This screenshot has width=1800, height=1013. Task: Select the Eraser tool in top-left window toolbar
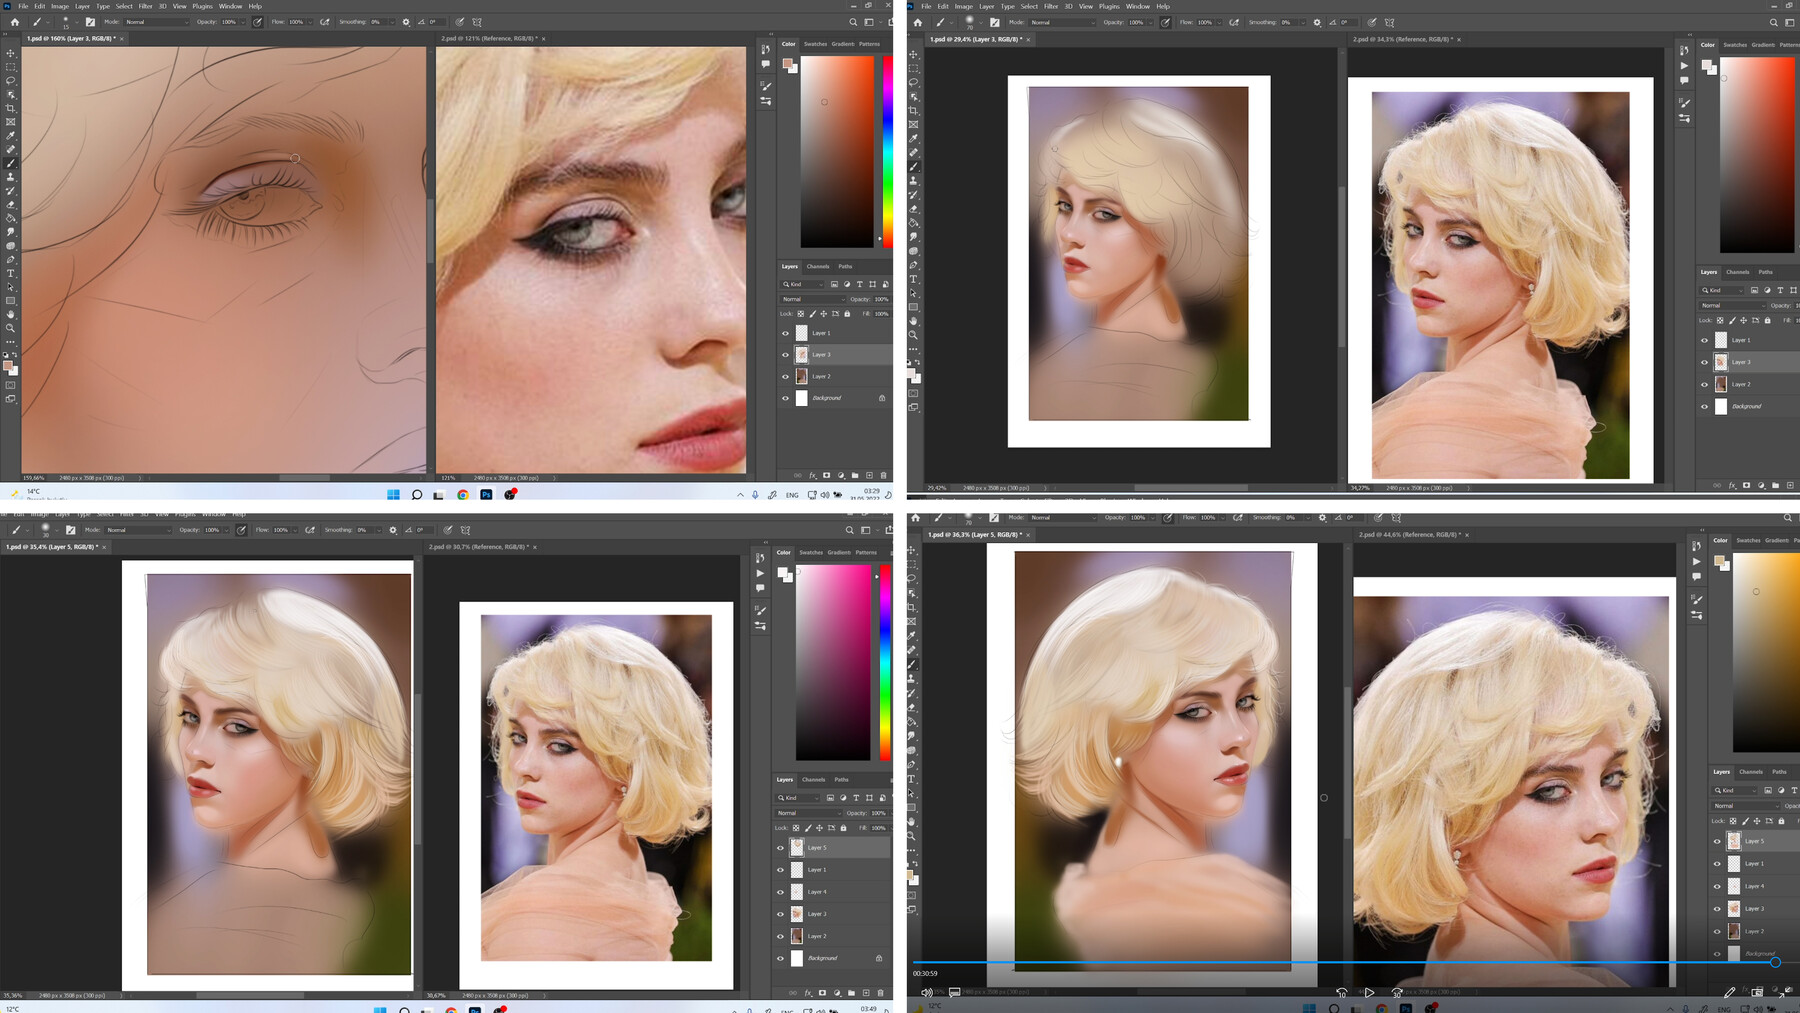[x=11, y=204]
